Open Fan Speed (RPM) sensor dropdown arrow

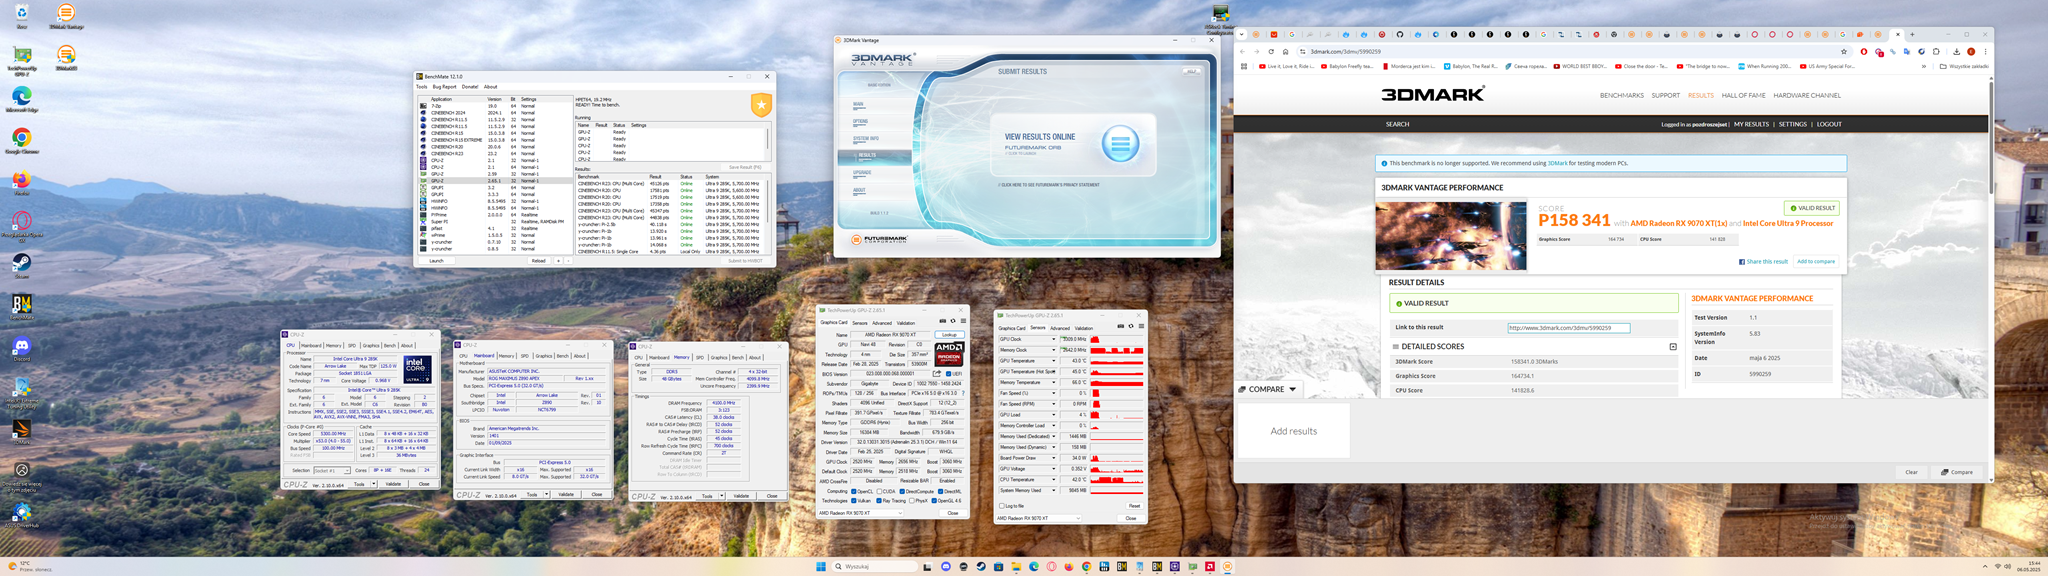click(1054, 404)
